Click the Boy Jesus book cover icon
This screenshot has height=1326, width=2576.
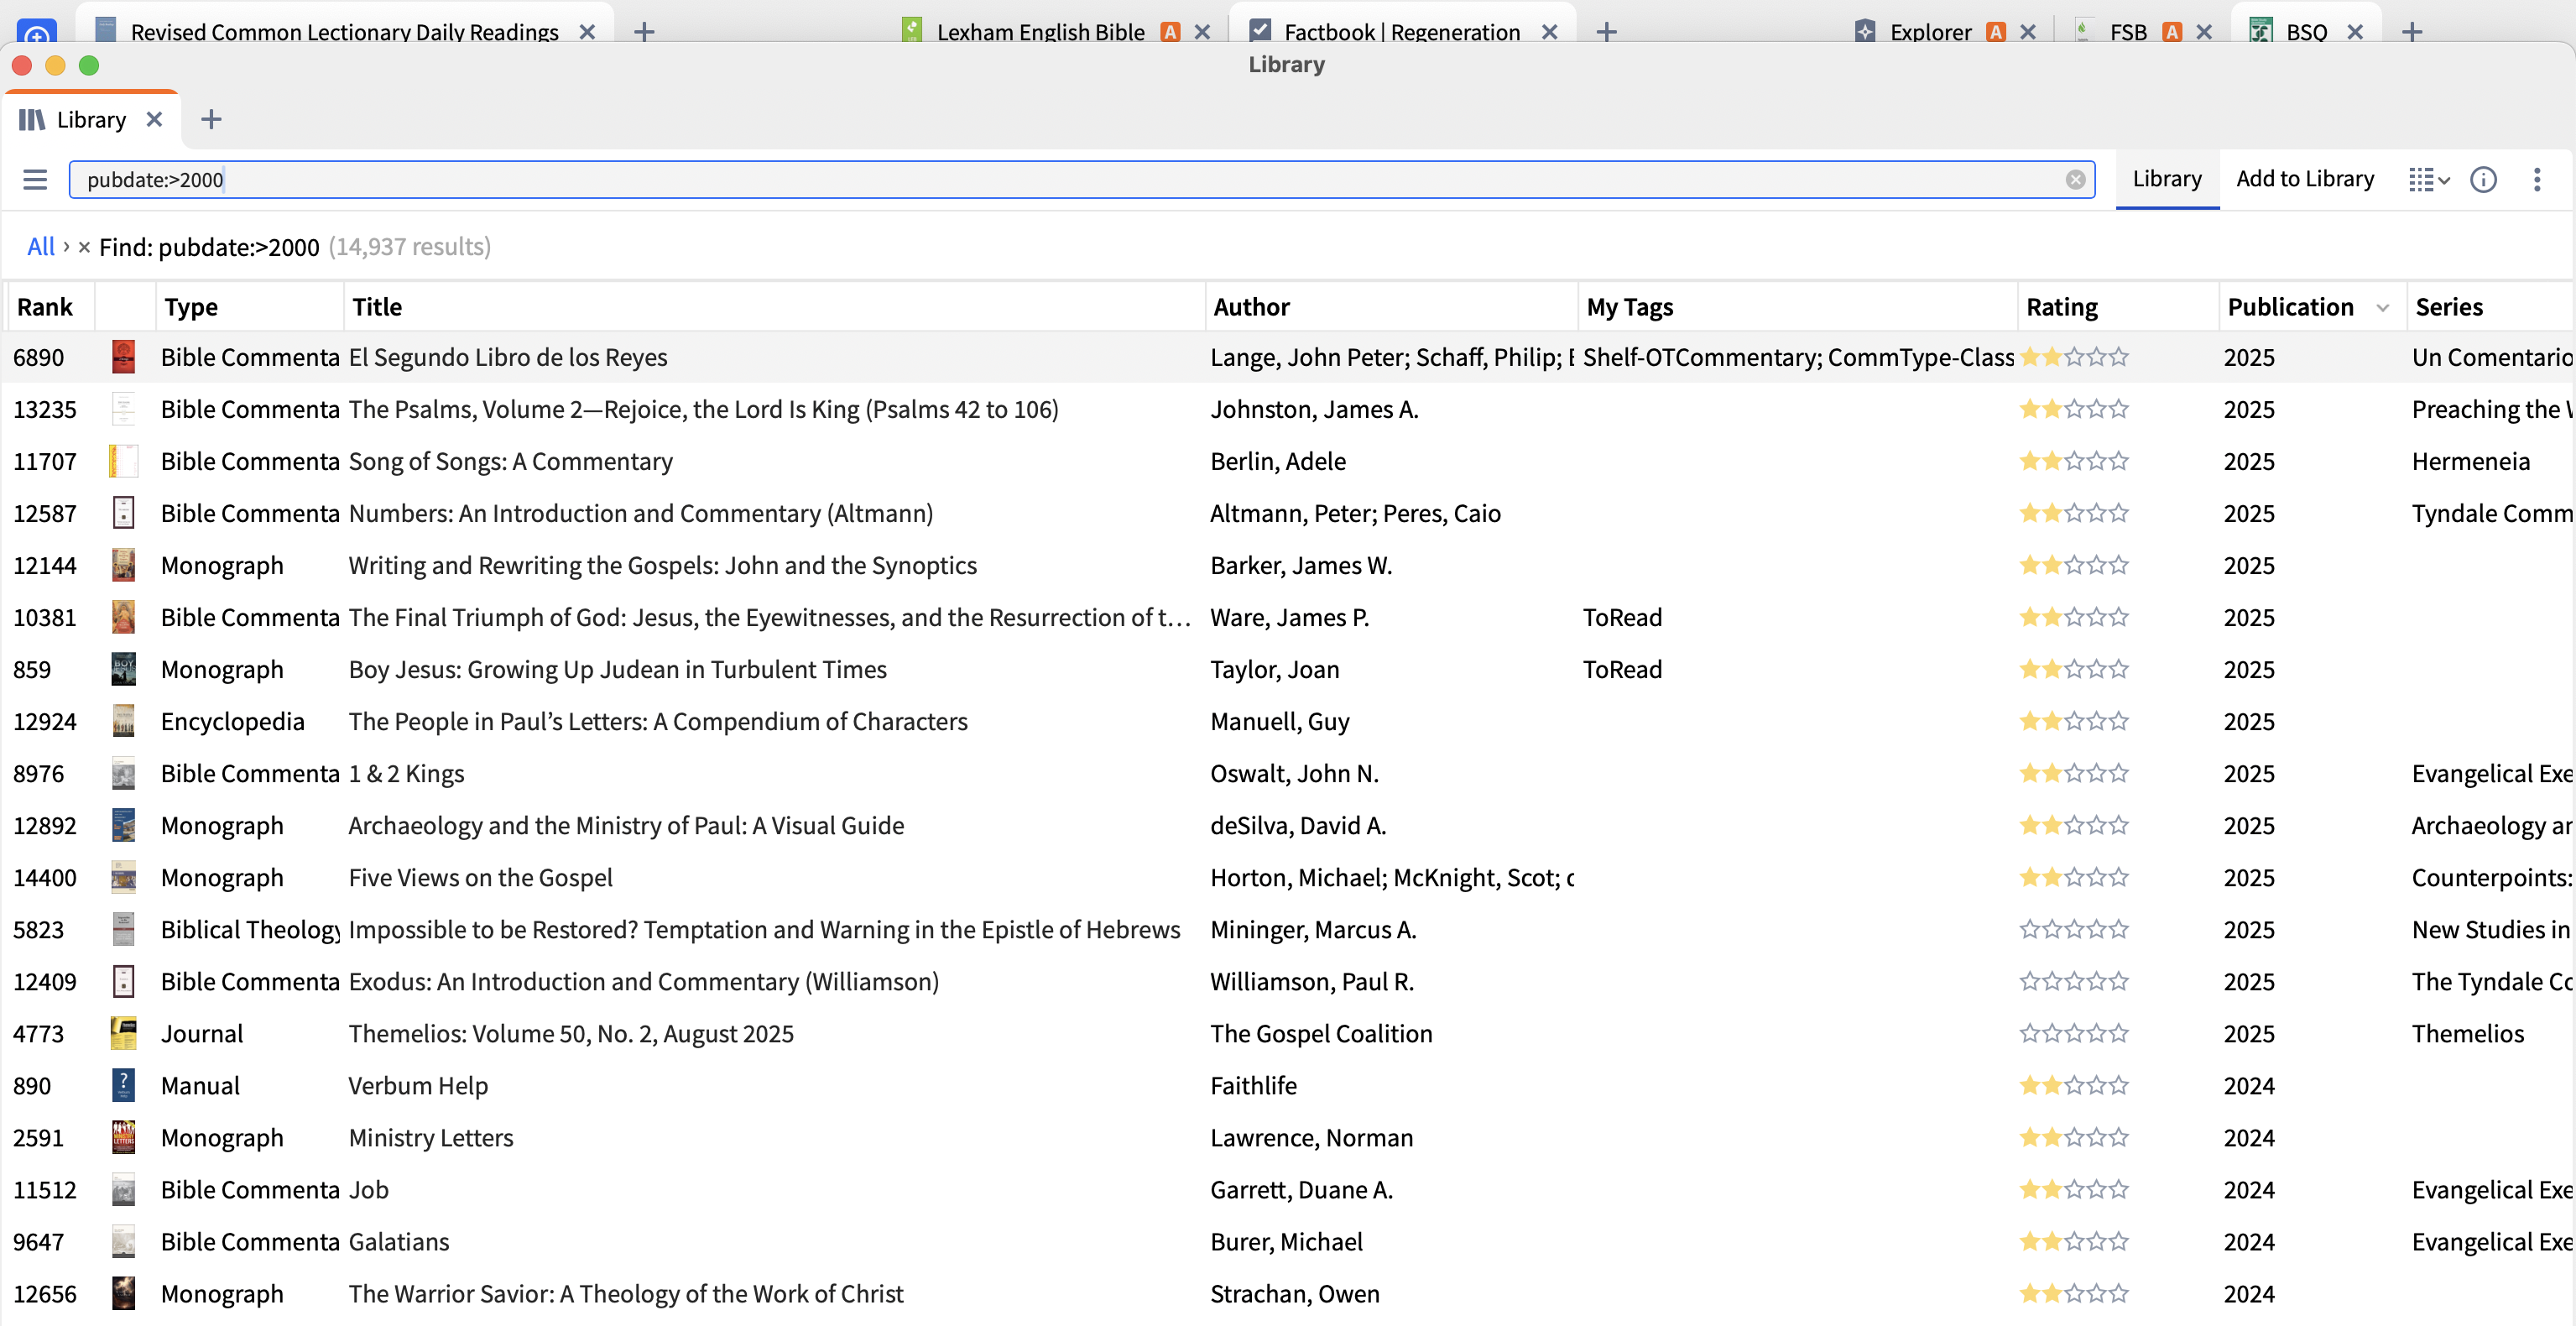tap(123, 669)
